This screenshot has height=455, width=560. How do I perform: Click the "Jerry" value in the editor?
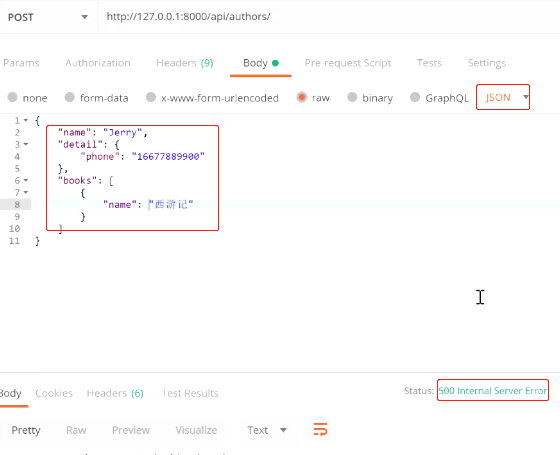(x=123, y=132)
